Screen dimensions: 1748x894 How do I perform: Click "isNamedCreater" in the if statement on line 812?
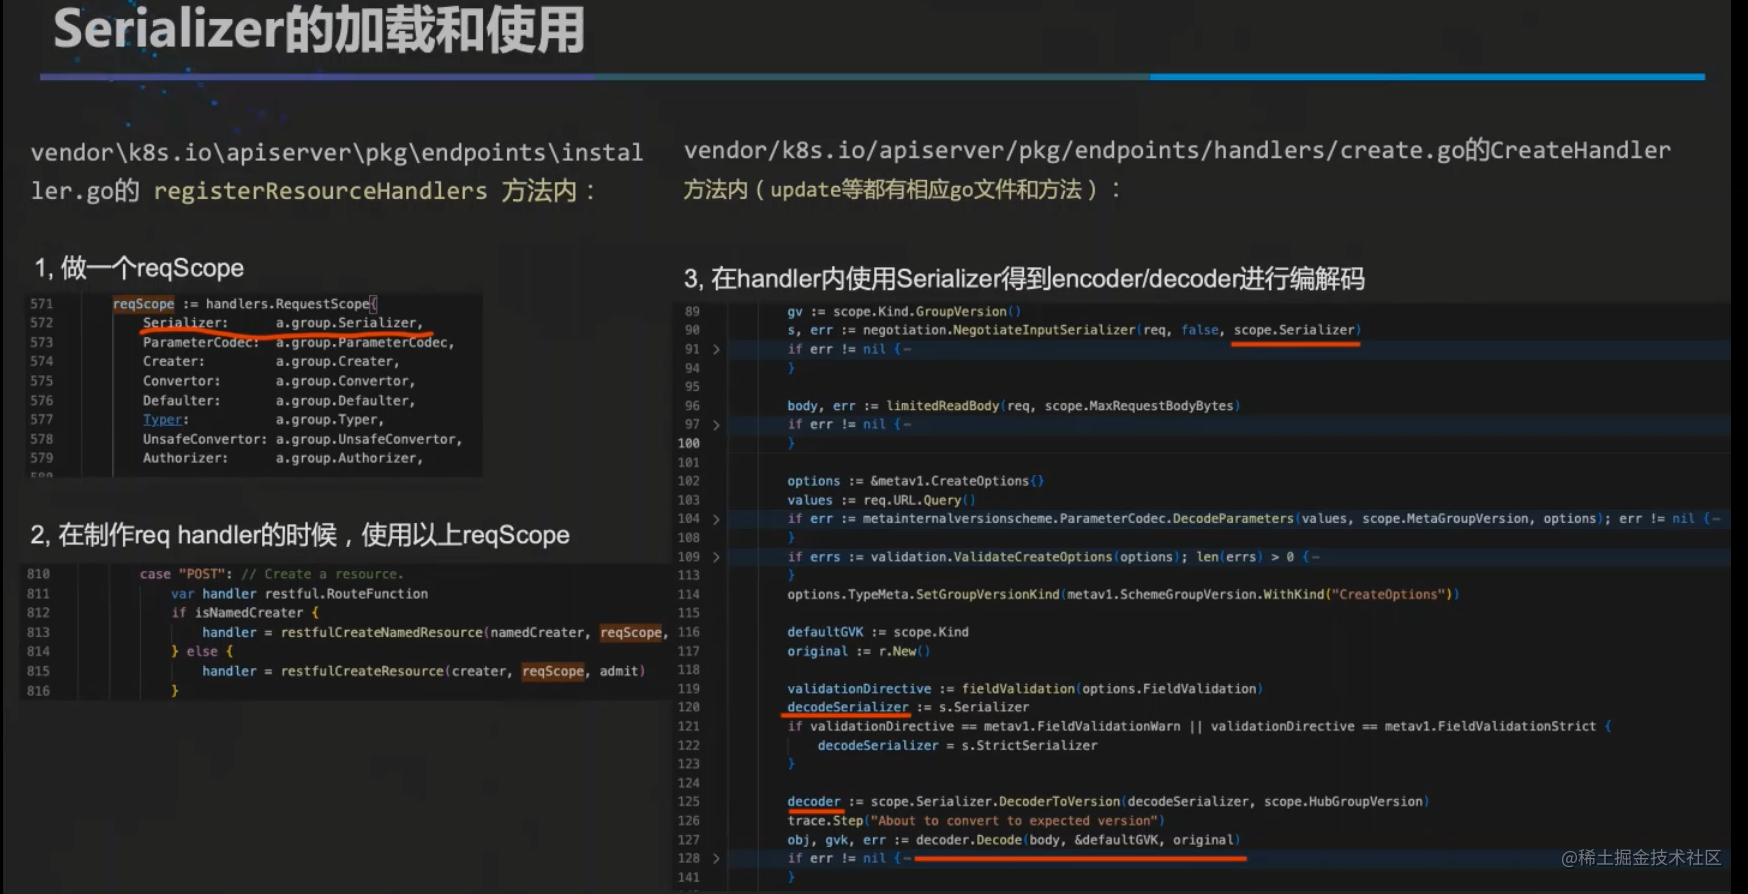point(249,613)
